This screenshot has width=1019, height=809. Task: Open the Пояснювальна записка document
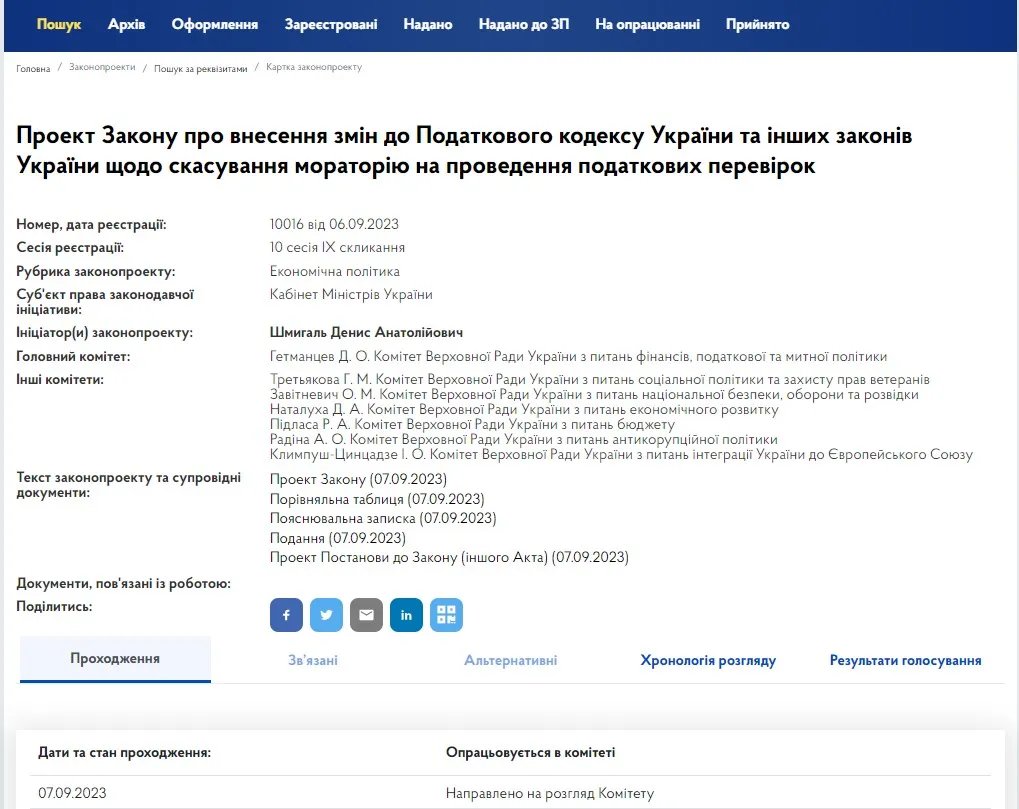click(x=383, y=518)
